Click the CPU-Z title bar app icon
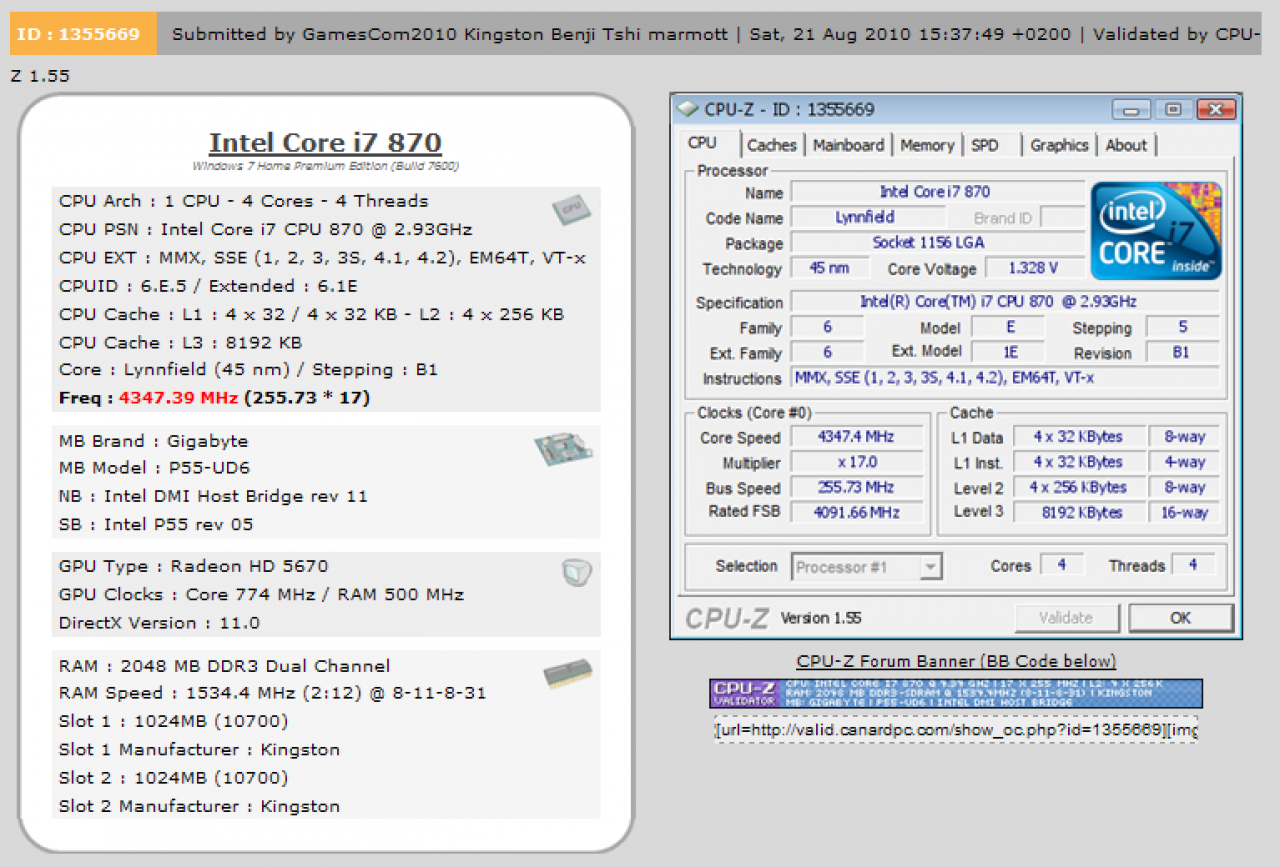 click(689, 109)
